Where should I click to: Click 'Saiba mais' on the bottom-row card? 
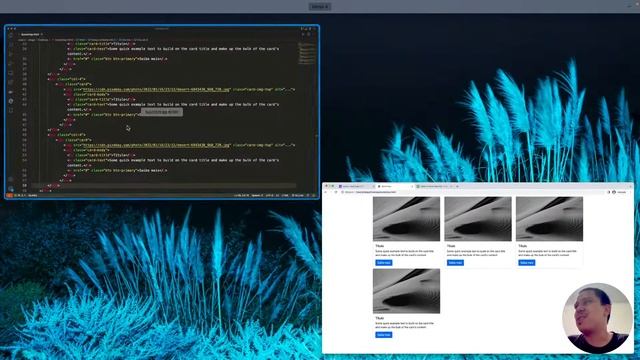click(x=384, y=335)
